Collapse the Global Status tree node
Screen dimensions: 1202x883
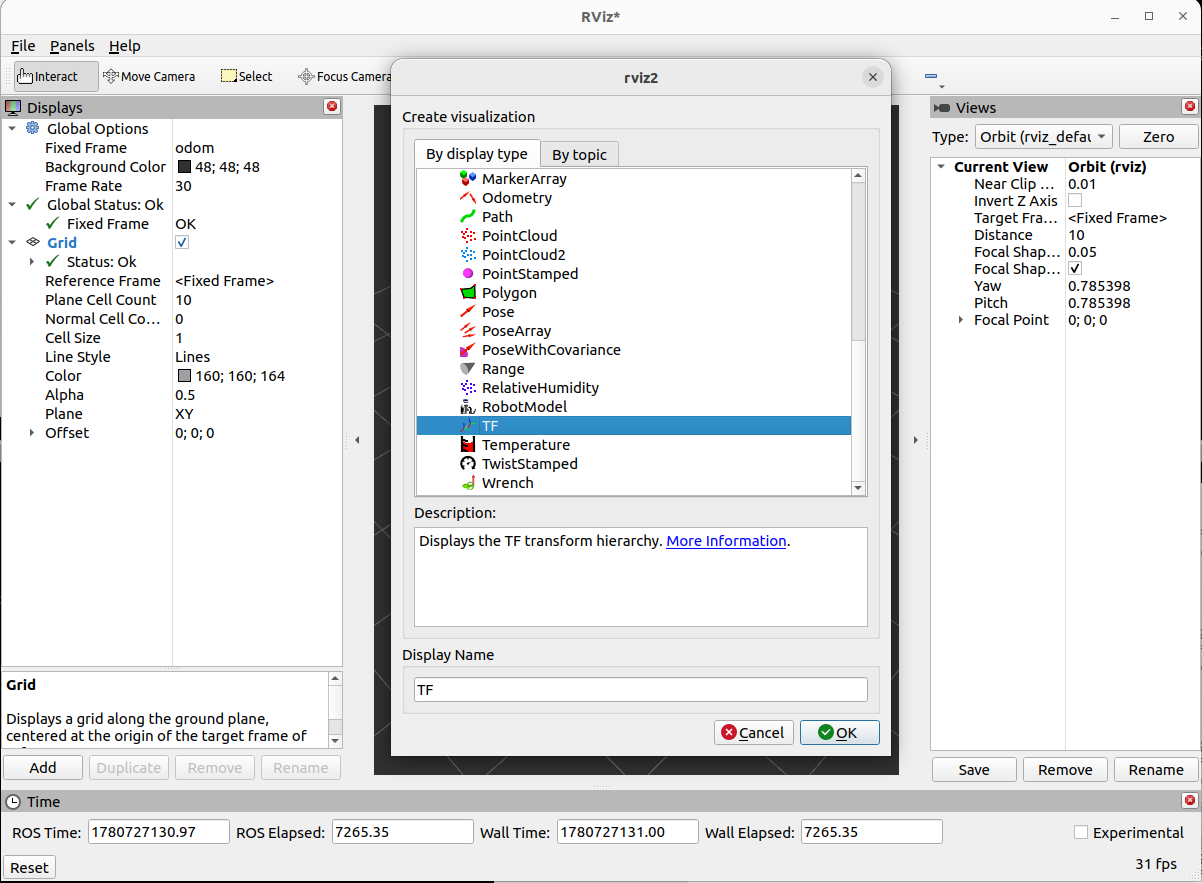coord(12,204)
